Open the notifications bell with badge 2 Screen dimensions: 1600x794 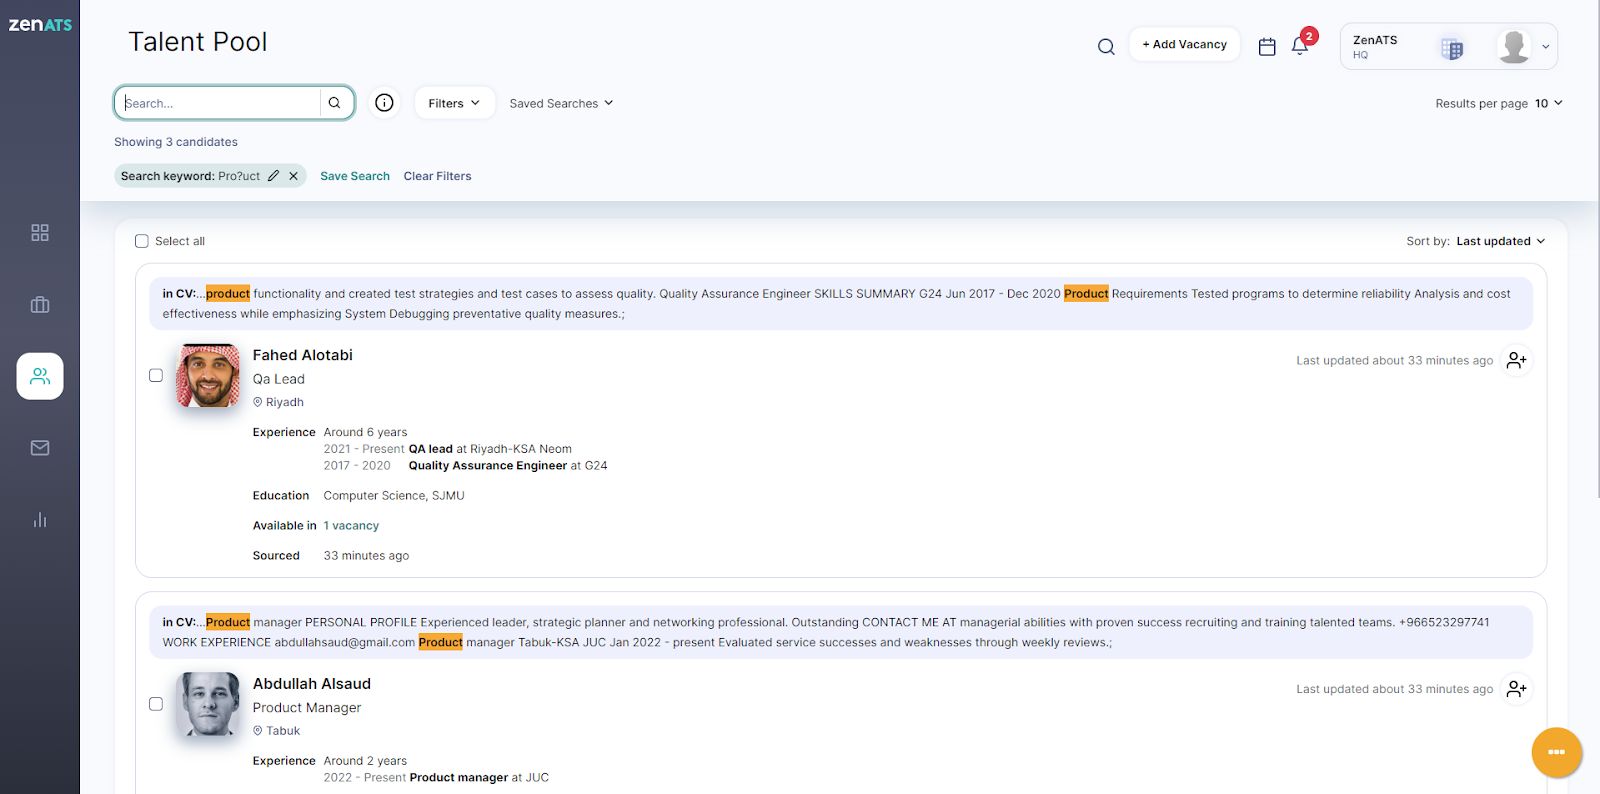[1301, 44]
